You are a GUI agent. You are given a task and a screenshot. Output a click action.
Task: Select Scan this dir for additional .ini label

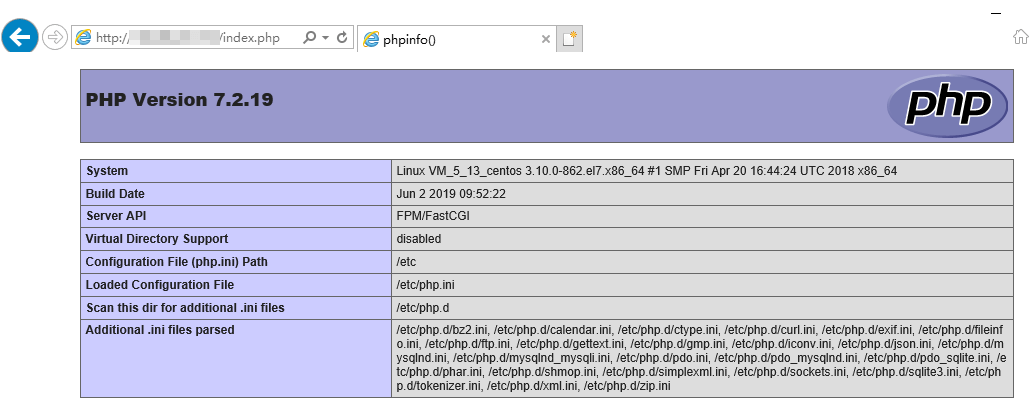[x=185, y=307]
